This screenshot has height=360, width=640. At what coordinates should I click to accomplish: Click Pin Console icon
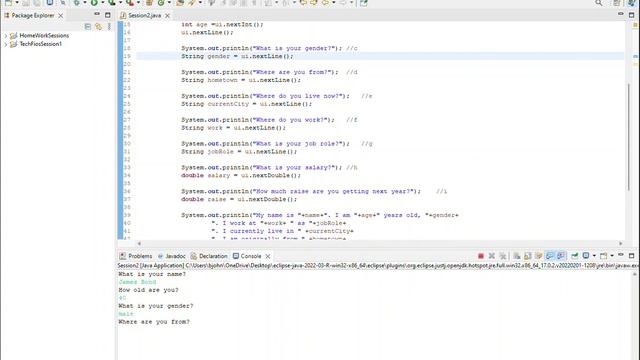point(575,256)
